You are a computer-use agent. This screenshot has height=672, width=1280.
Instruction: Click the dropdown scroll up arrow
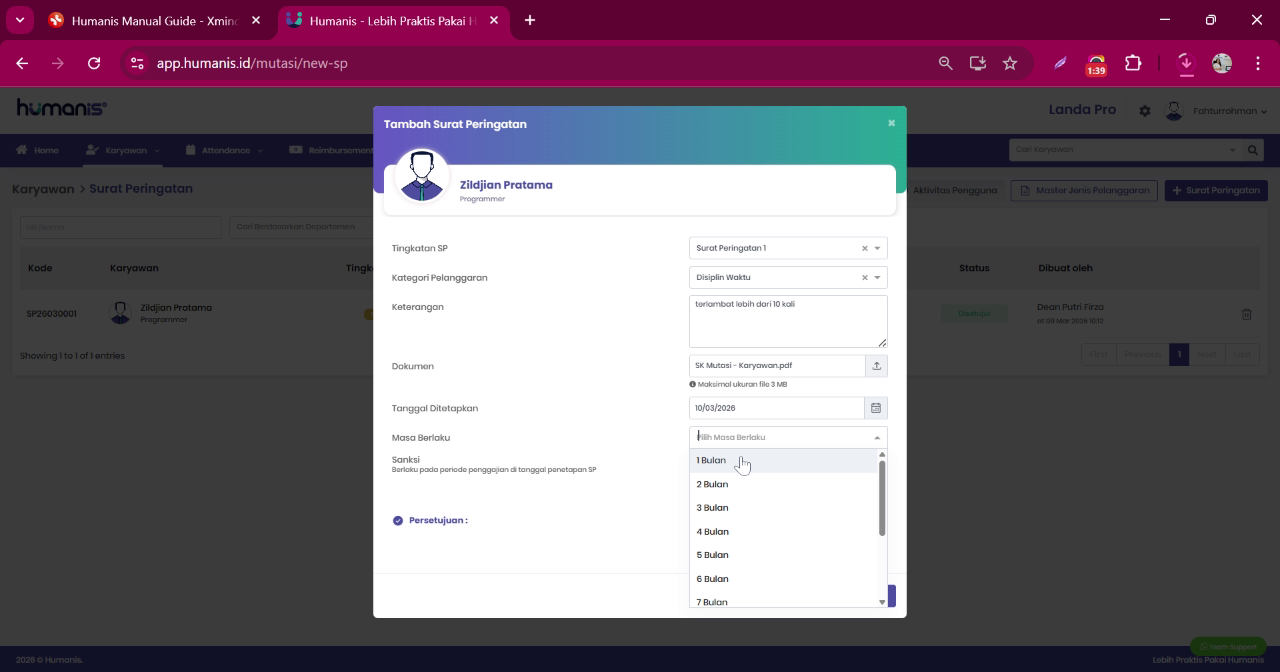882,455
